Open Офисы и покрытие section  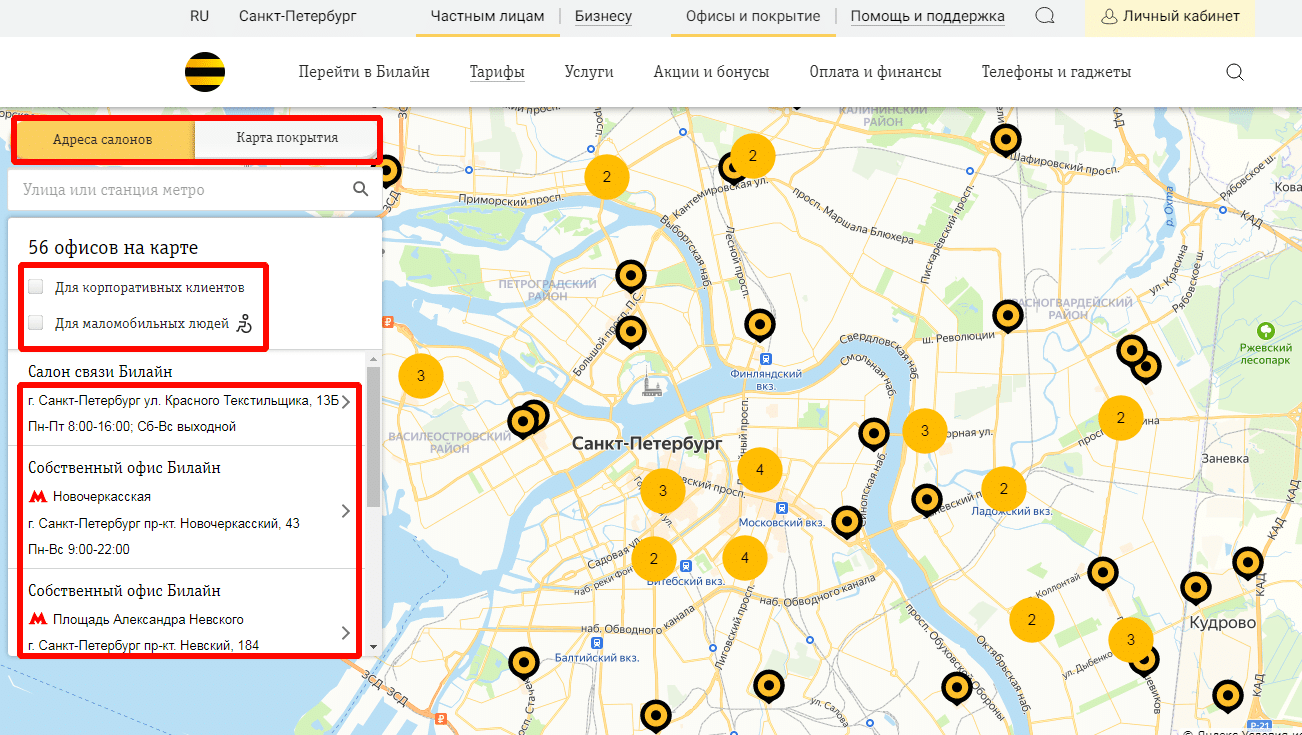tap(753, 16)
